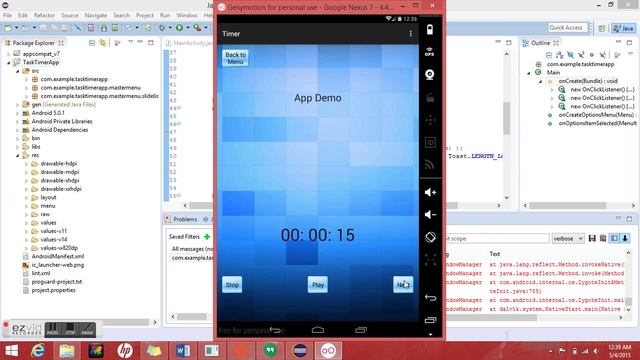
Task: Expand the gen Generated Java Files folder
Action: click(x=18, y=105)
